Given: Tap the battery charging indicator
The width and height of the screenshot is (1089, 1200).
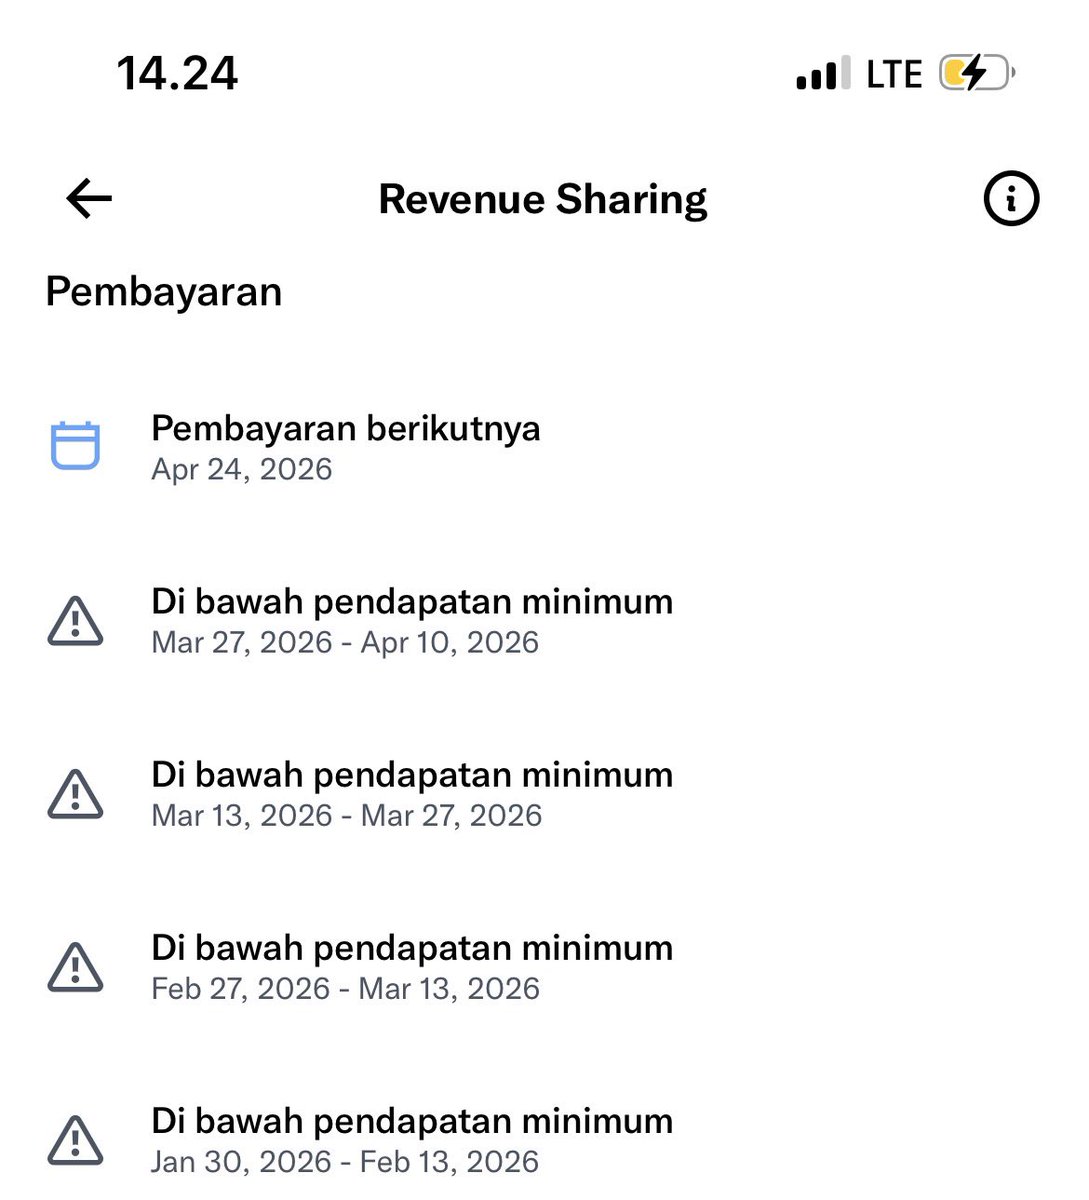Looking at the screenshot, I should [973, 72].
